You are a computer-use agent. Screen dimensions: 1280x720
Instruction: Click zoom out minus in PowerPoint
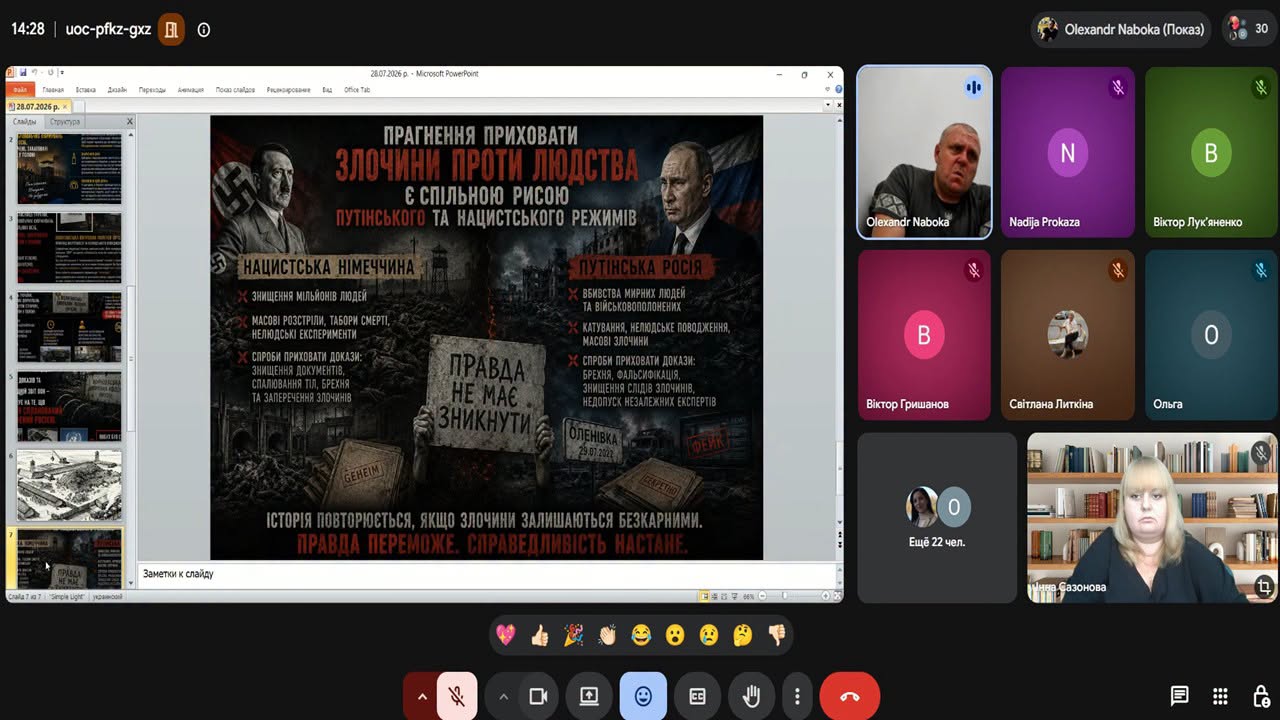pyautogui.click(x=763, y=596)
